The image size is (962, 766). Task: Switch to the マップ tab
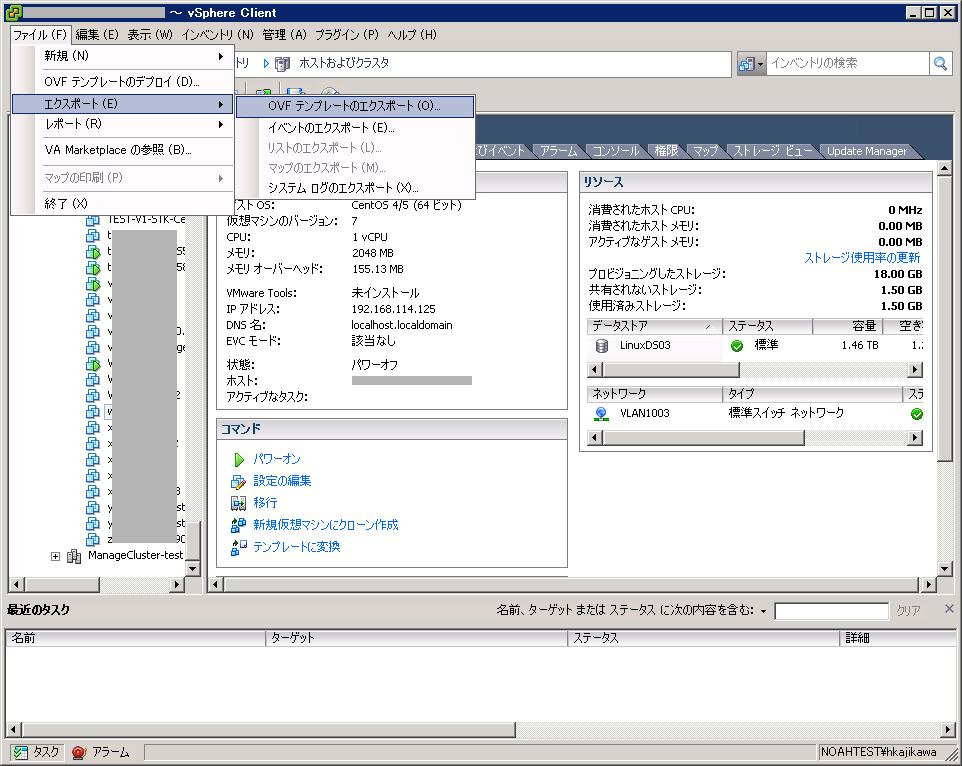pyautogui.click(x=705, y=151)
